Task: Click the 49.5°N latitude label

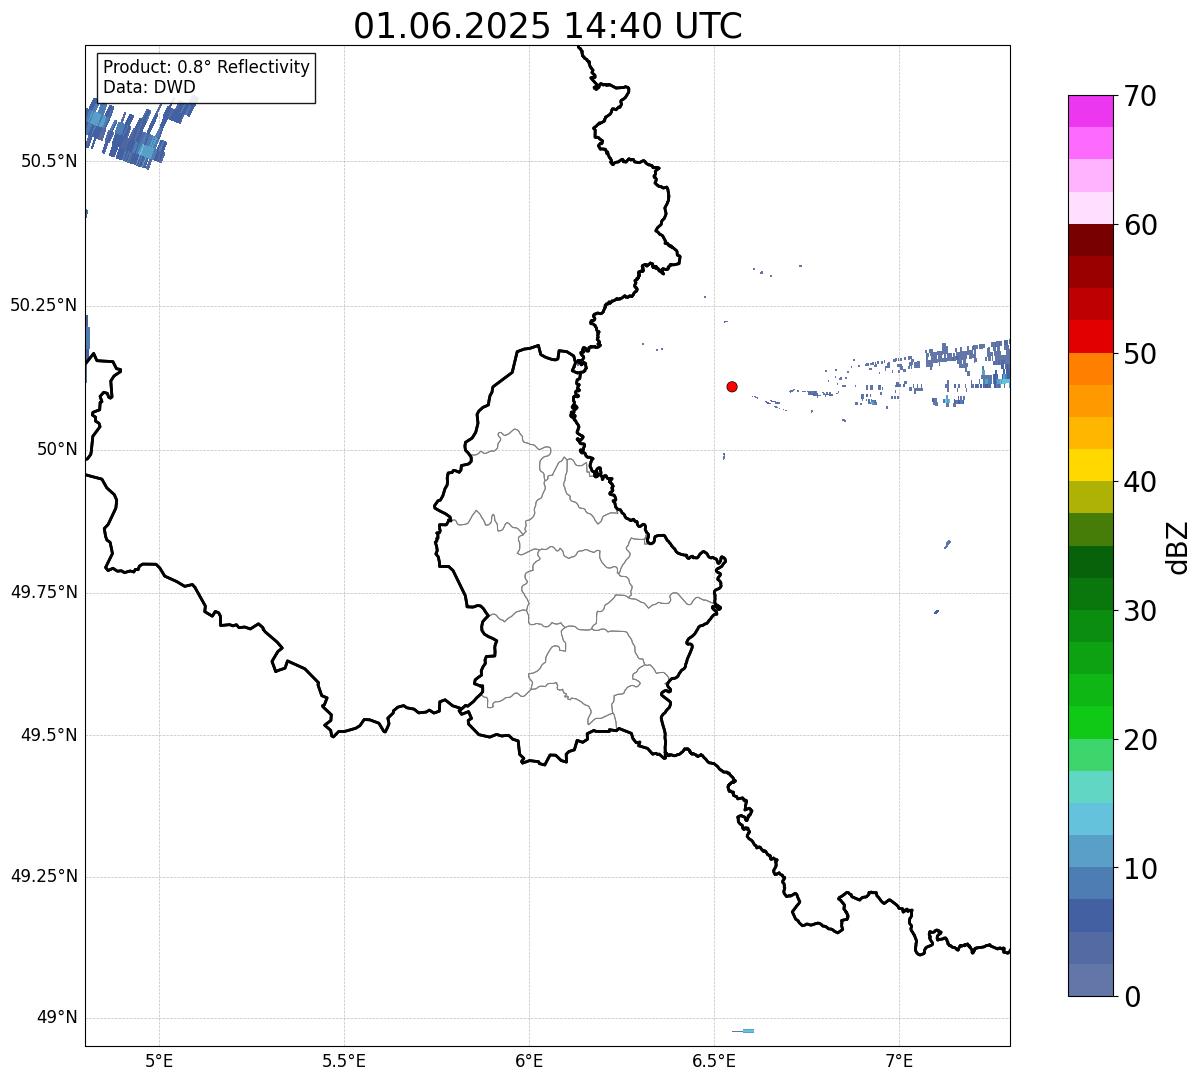Action: 49,735
